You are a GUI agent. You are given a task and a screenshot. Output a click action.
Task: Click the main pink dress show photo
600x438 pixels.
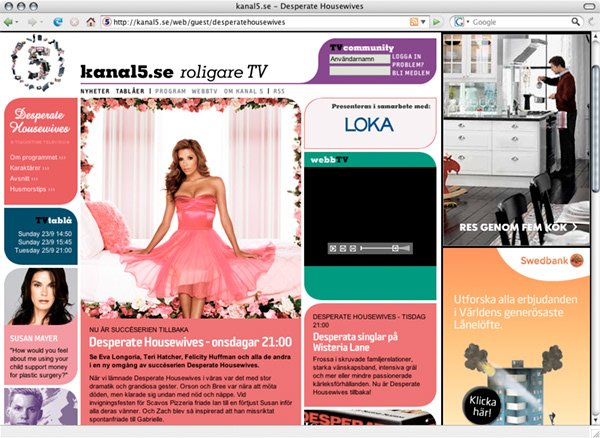coord(191,208)
